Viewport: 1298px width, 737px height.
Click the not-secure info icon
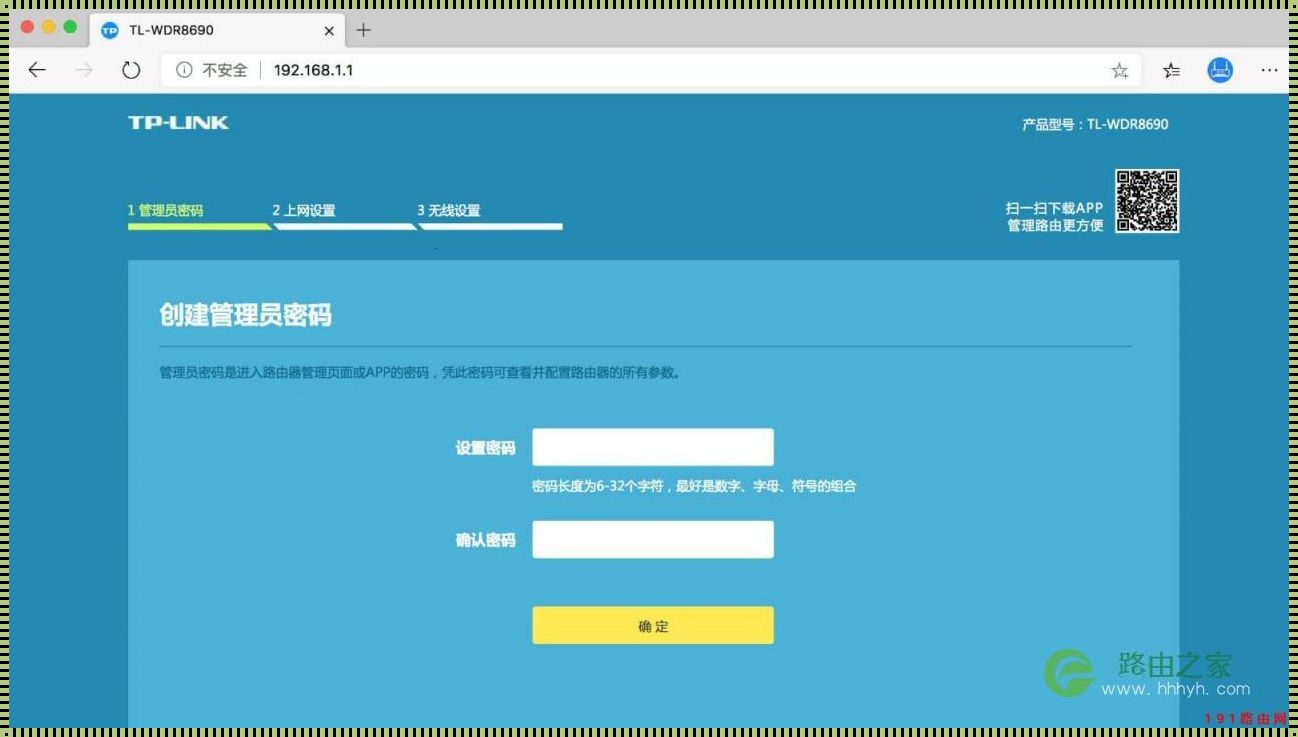[184, 70]
